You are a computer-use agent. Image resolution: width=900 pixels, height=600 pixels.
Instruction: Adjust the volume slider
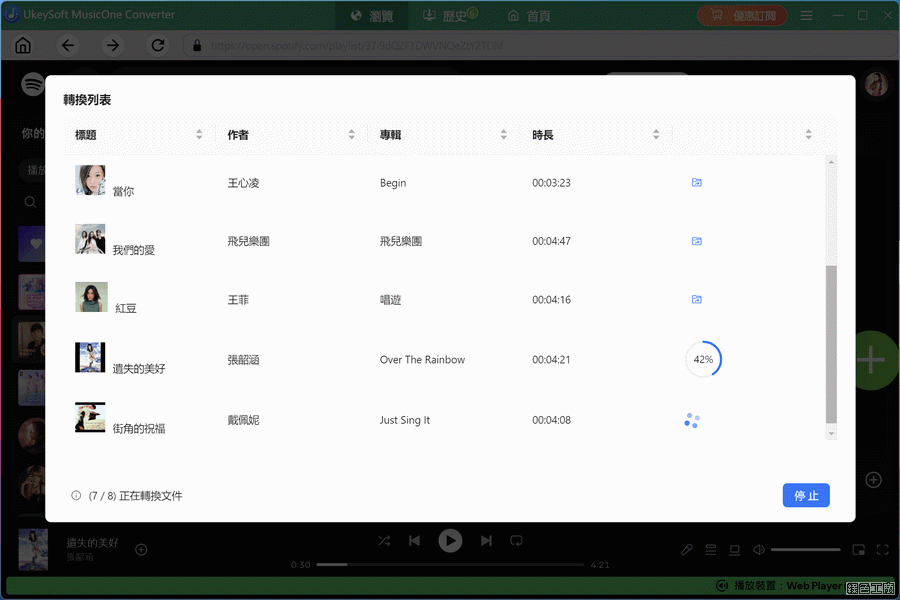point(805,550)
